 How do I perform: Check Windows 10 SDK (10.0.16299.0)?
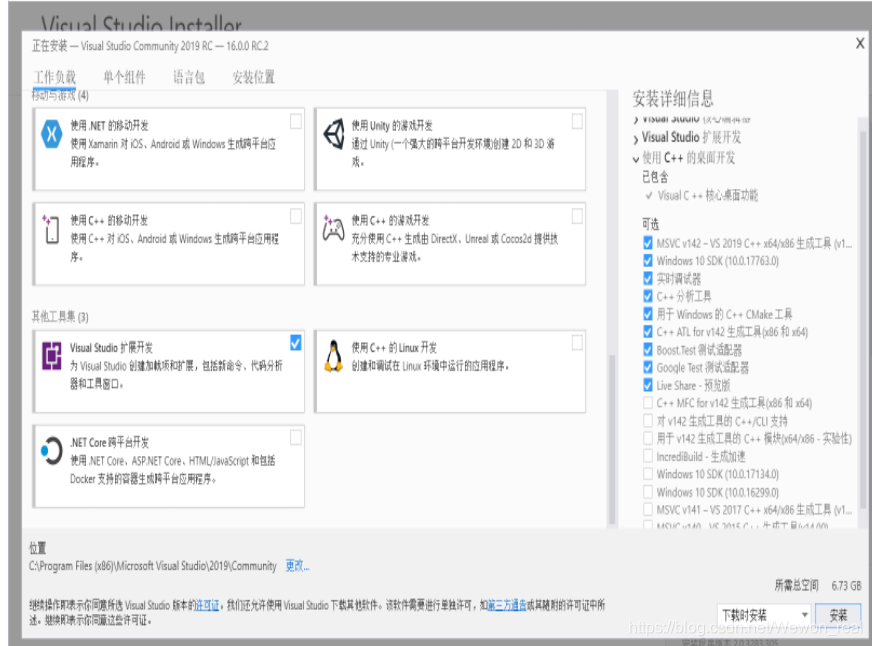pos(648,492)
